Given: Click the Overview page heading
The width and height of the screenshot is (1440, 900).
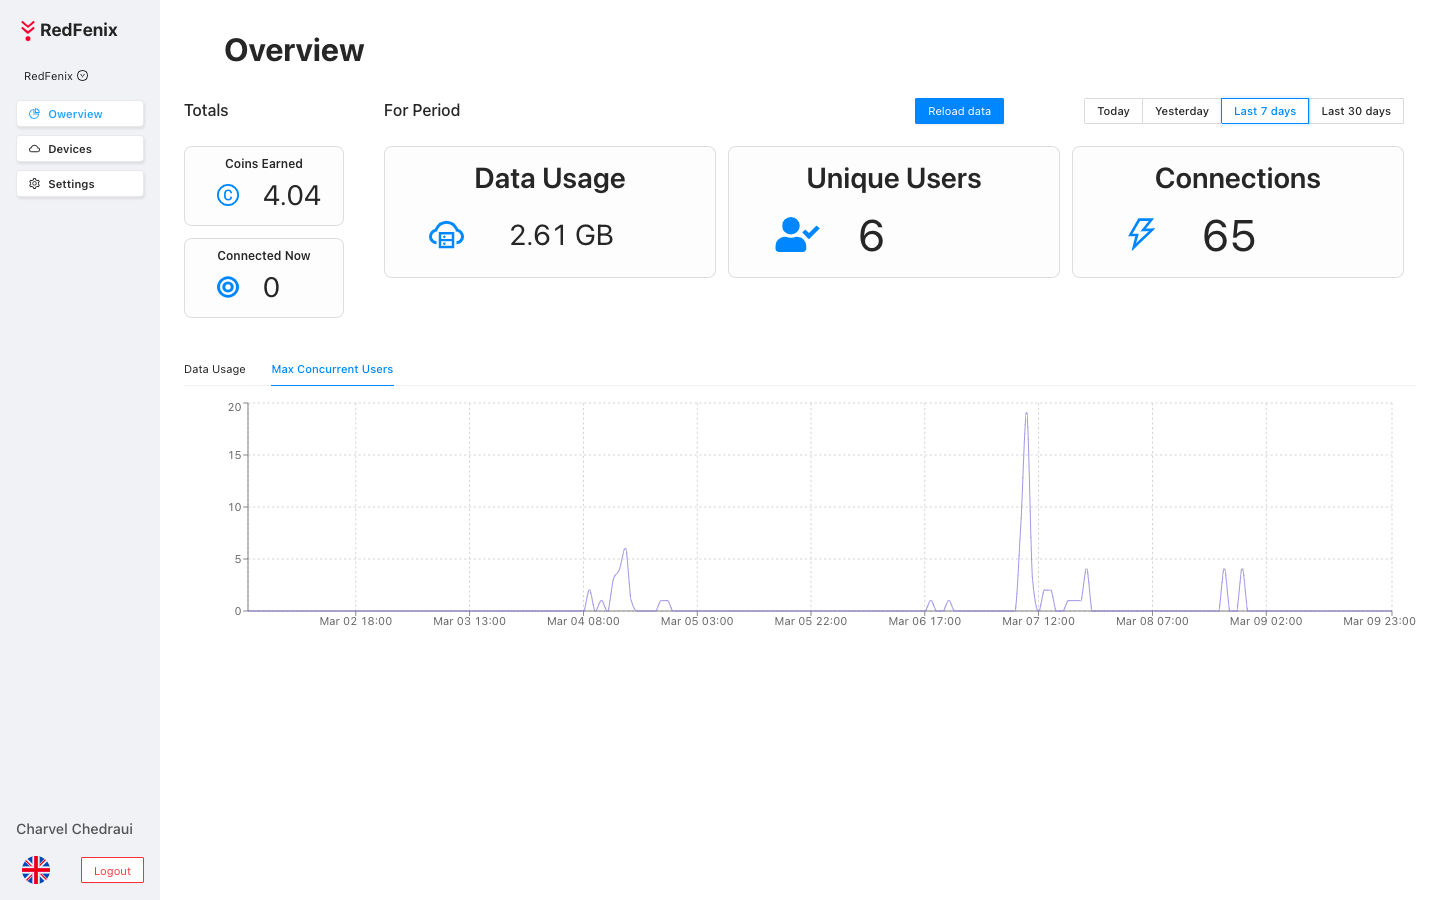Looking at the screenshot, I should pos(294,50).
